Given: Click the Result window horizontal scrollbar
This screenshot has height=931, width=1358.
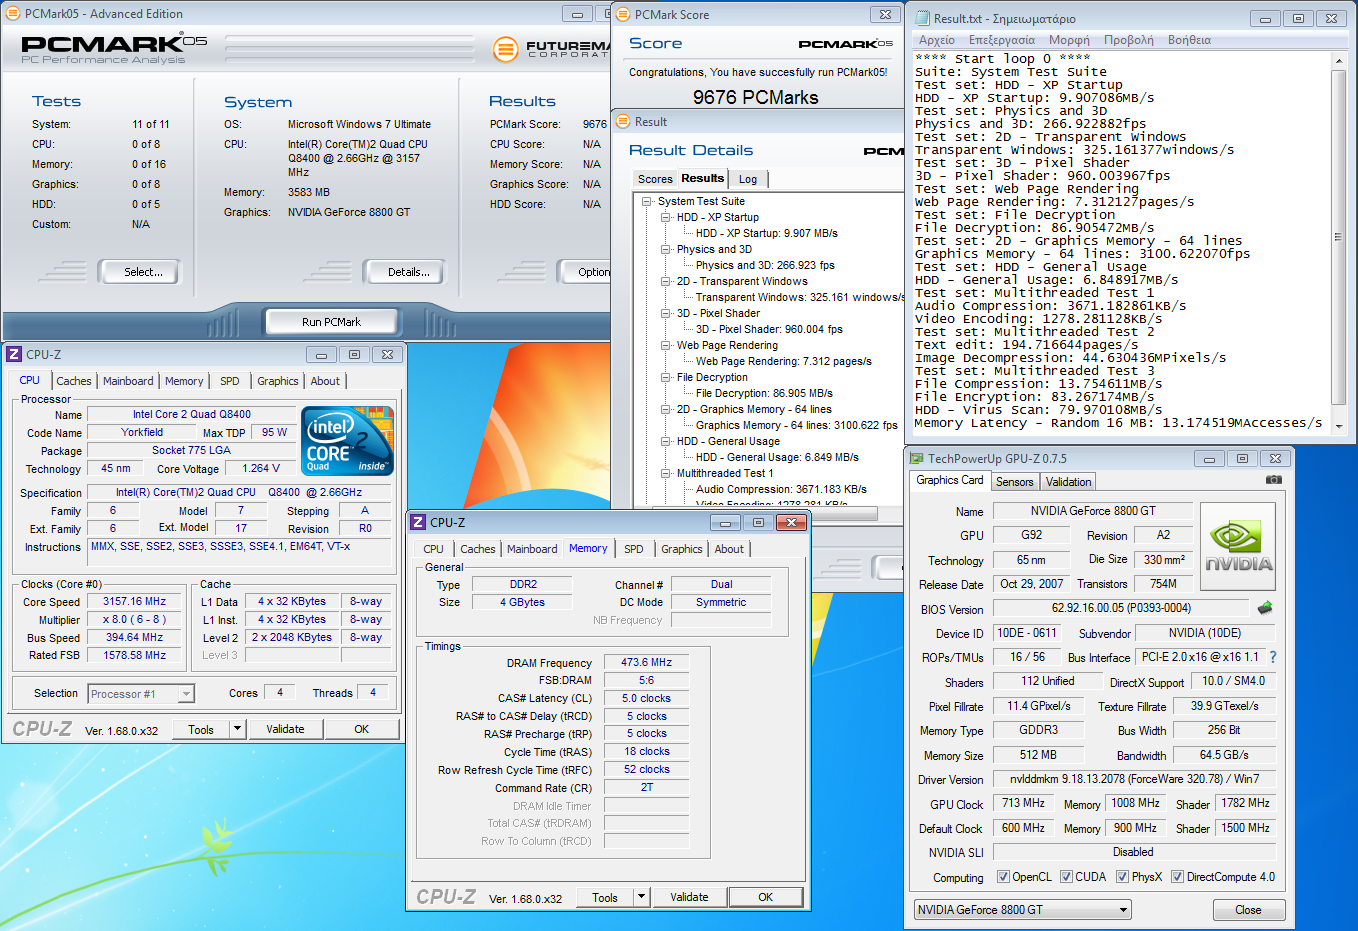Looking at the screenshot, I should pyautogui.click(x=764, y=513).
